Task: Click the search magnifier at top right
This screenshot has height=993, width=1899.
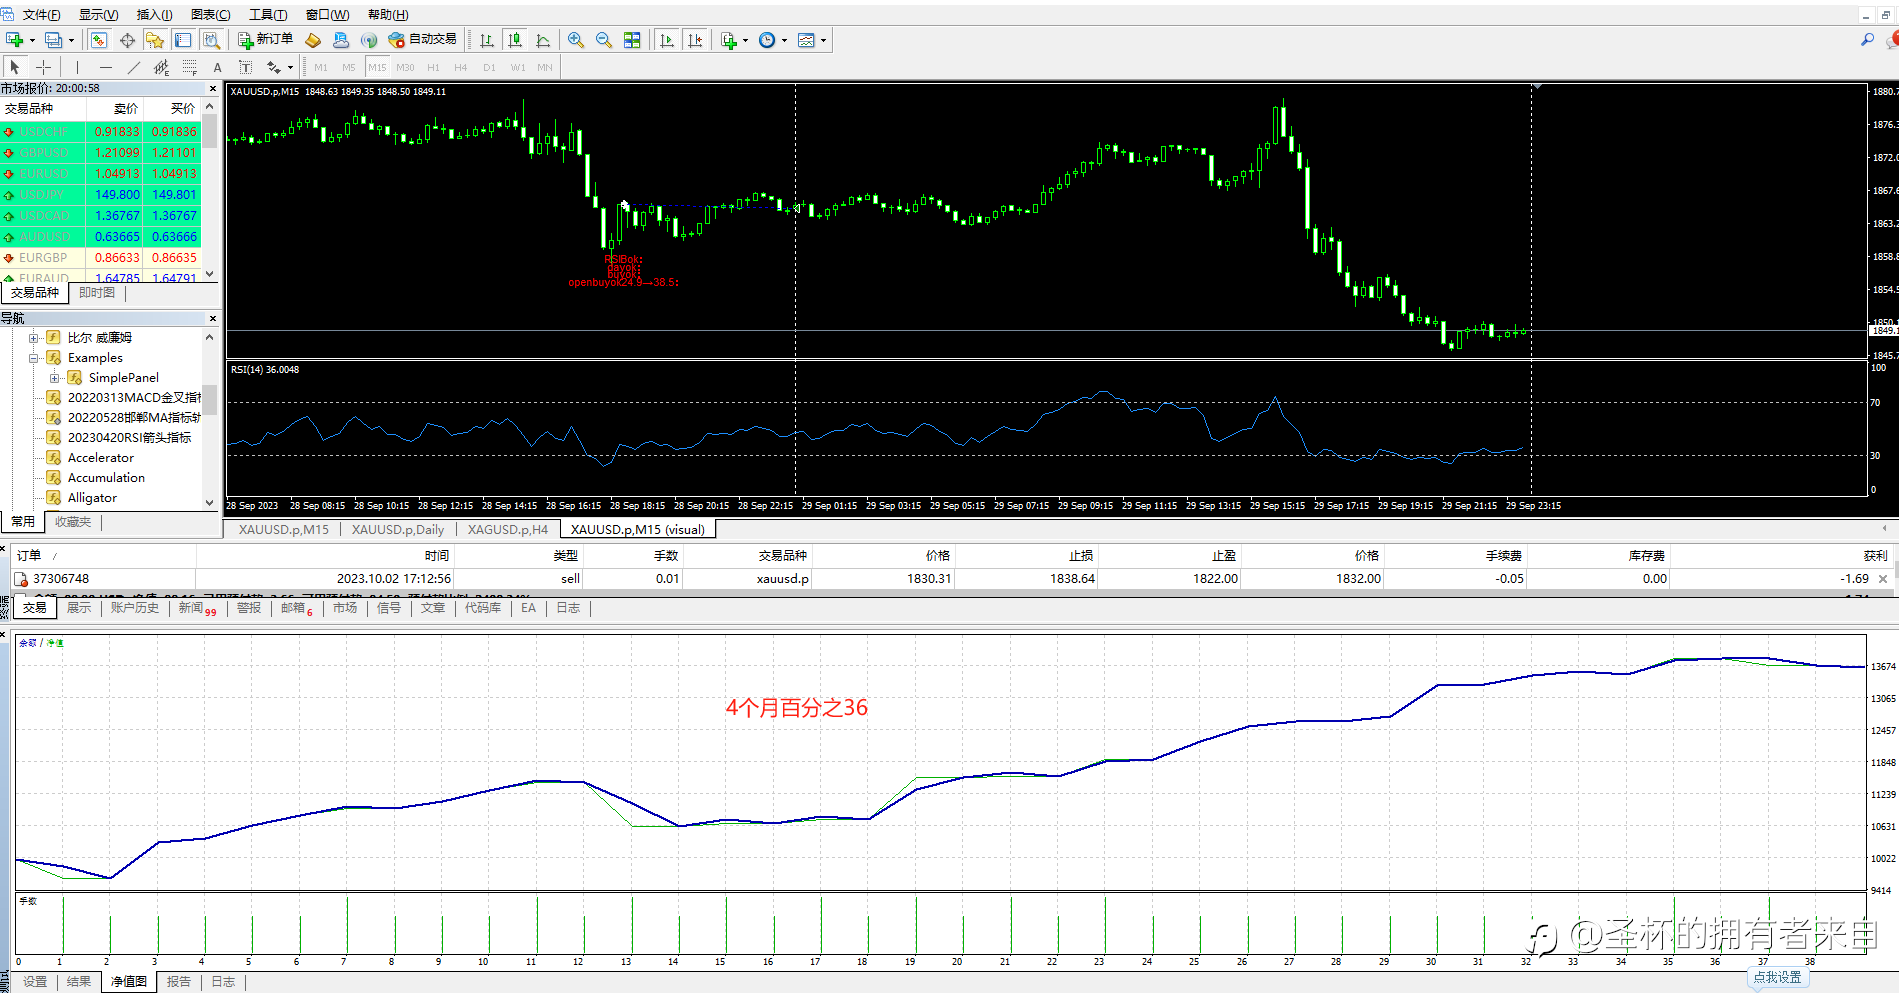Action: coord(1867,40)
